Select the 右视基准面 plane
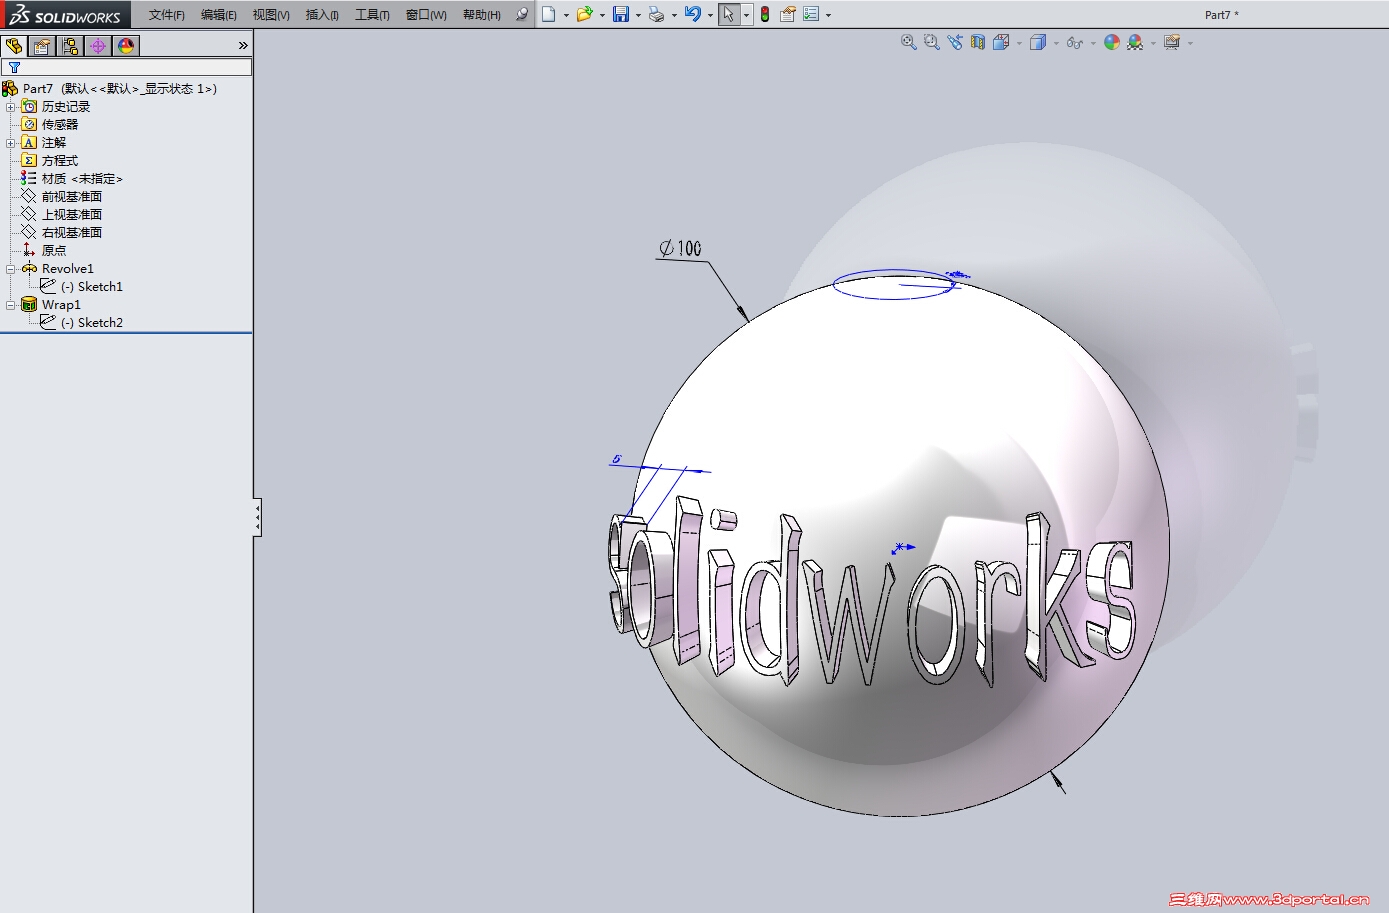This screenshot has width=1389, height=913. point(62,232)
